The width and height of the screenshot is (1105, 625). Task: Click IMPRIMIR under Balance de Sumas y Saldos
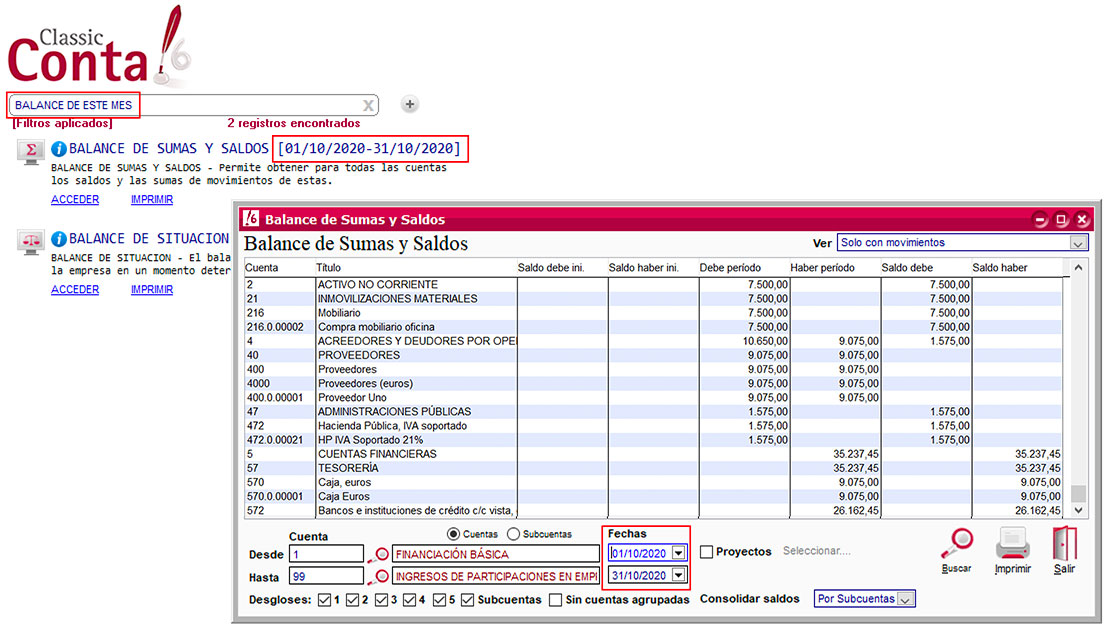pyautogui.click(x=152, y=199)
